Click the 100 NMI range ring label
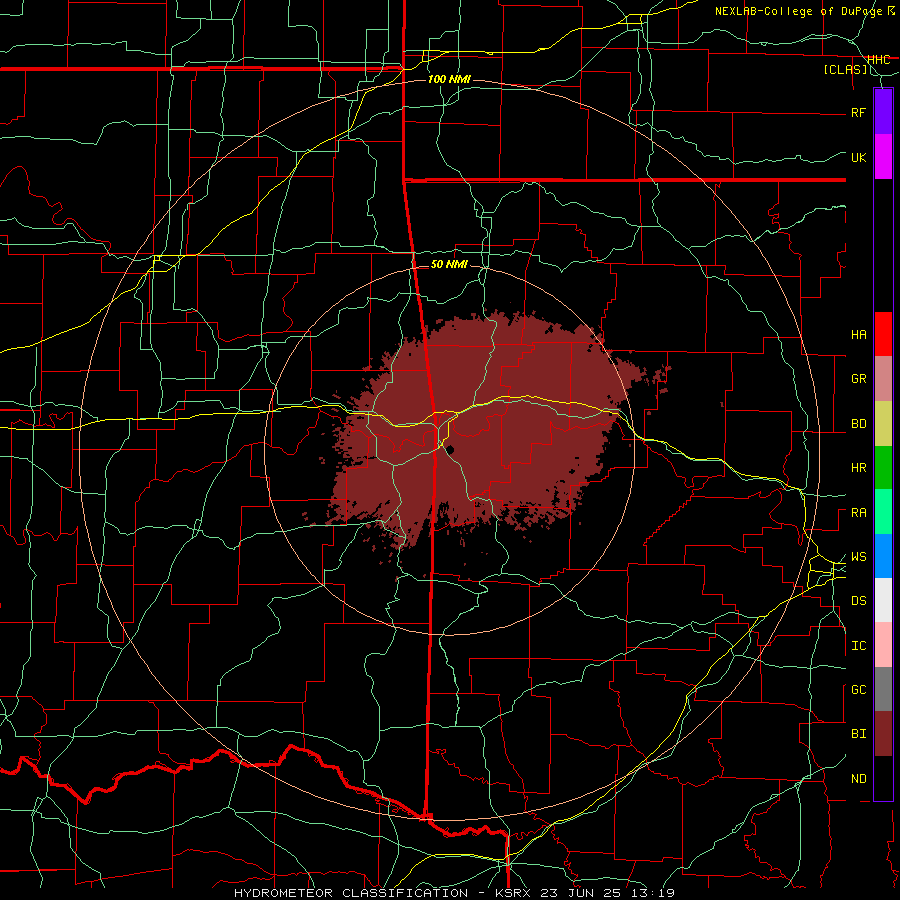Viewport: 900px width, 900px height. click(449, 79)
